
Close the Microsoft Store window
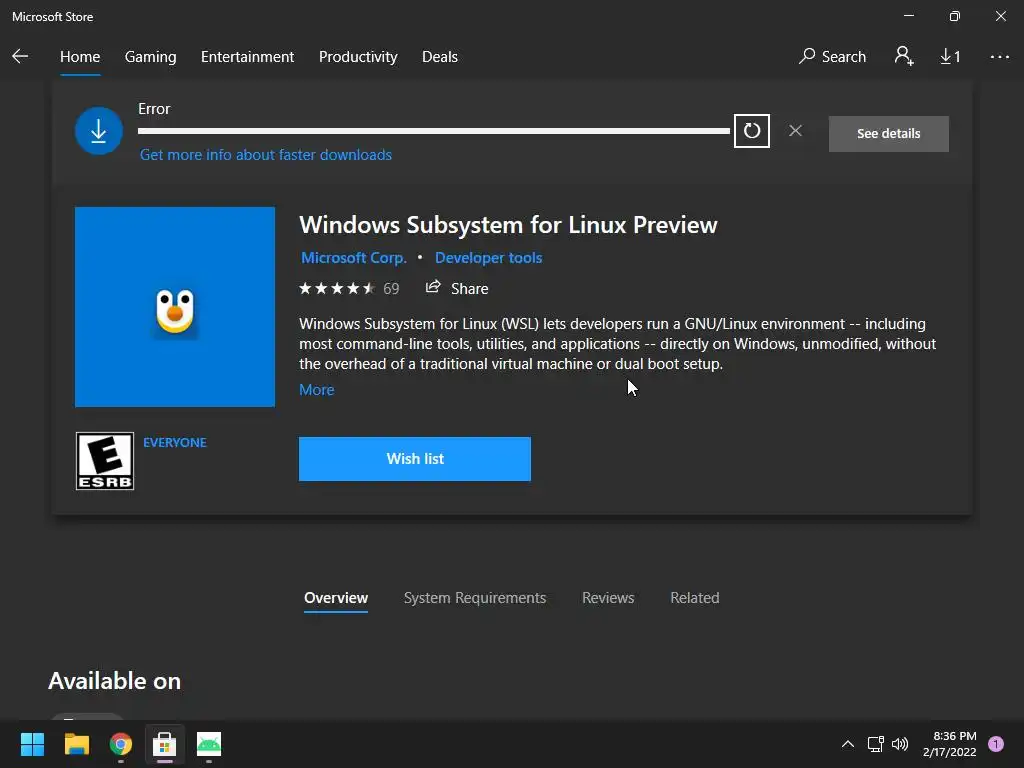[x=1000, y=16]
